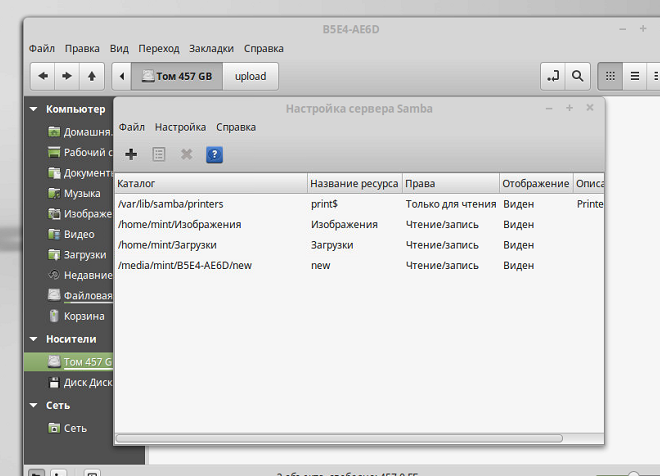Click the share properties list icon
The width and height of the screenshot is (660, 476).
click(158, 154)
